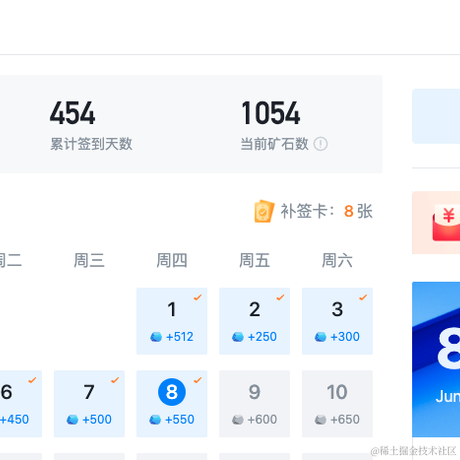Click the orange checkmark on day 2
This screenshot has height=460, width=460.
(x=280, y=297)
